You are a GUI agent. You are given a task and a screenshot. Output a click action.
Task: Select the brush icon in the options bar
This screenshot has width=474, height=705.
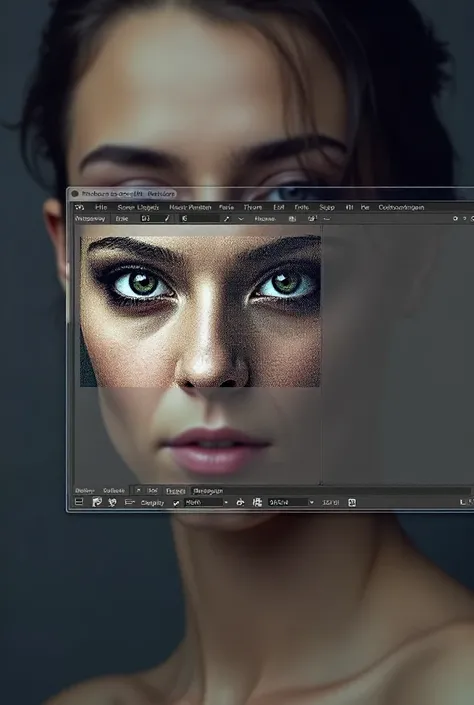point(227,219)
